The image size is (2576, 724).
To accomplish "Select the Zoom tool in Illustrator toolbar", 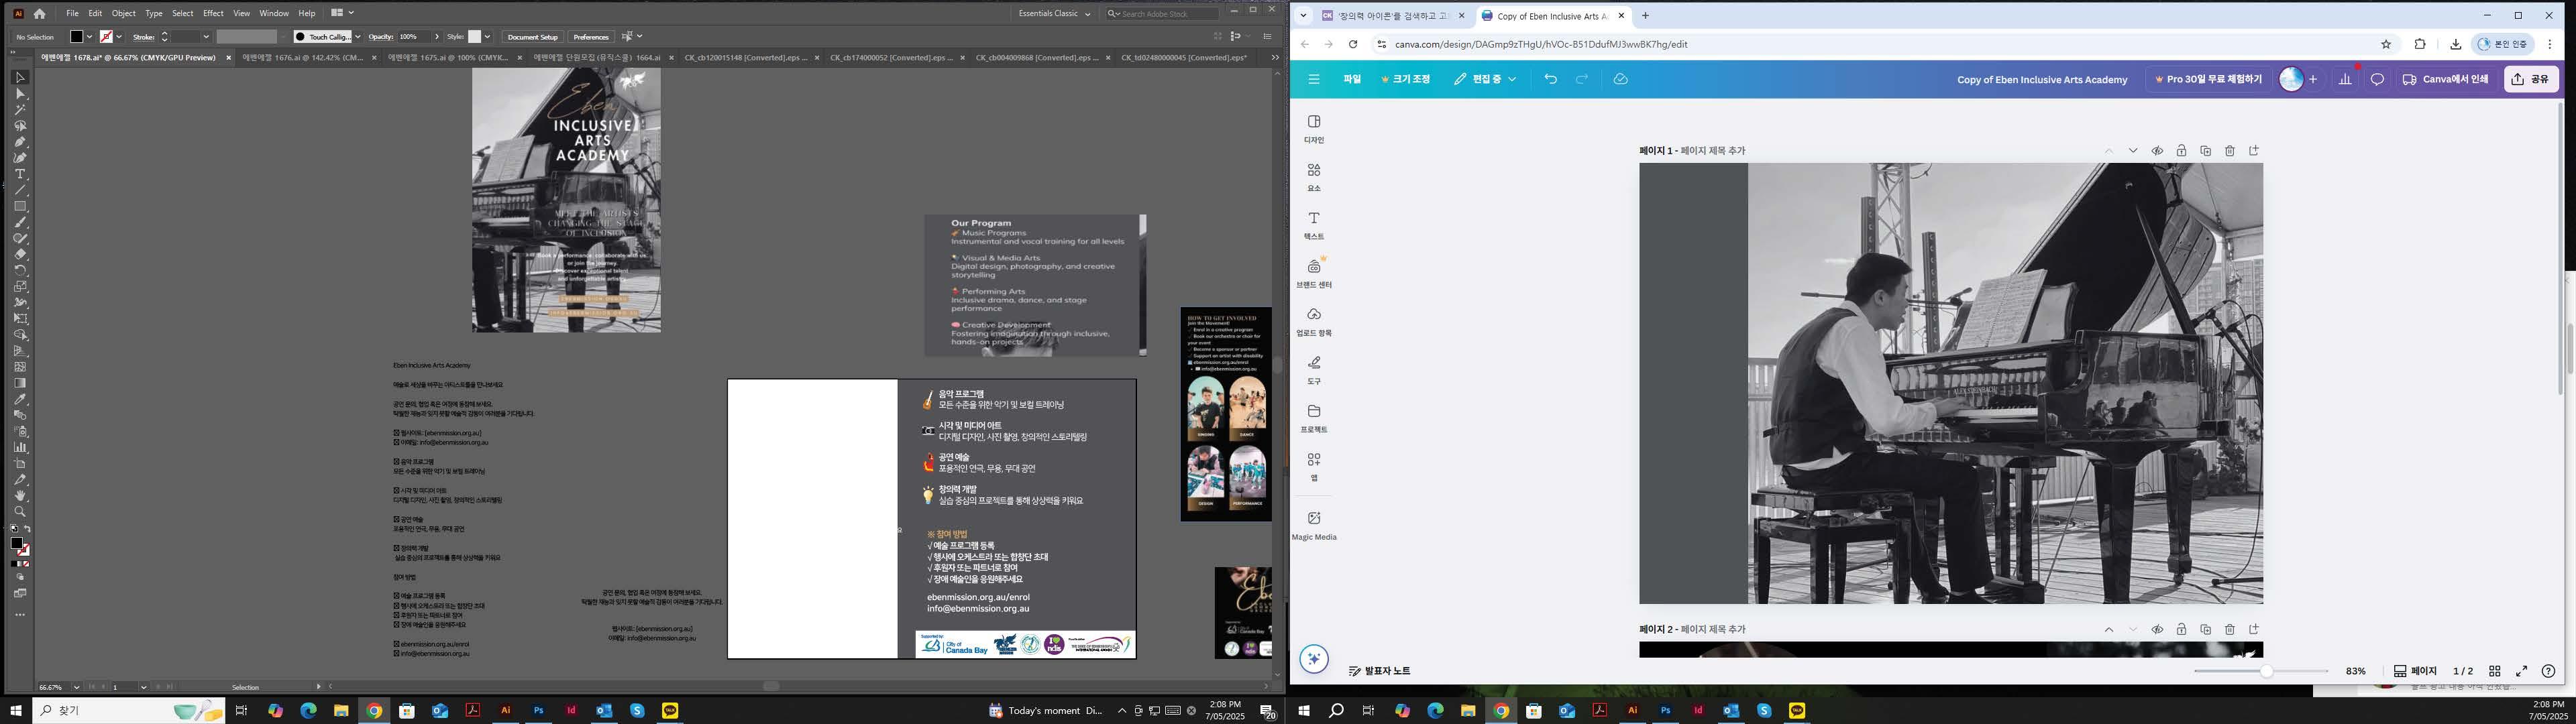I will (20, 512).
